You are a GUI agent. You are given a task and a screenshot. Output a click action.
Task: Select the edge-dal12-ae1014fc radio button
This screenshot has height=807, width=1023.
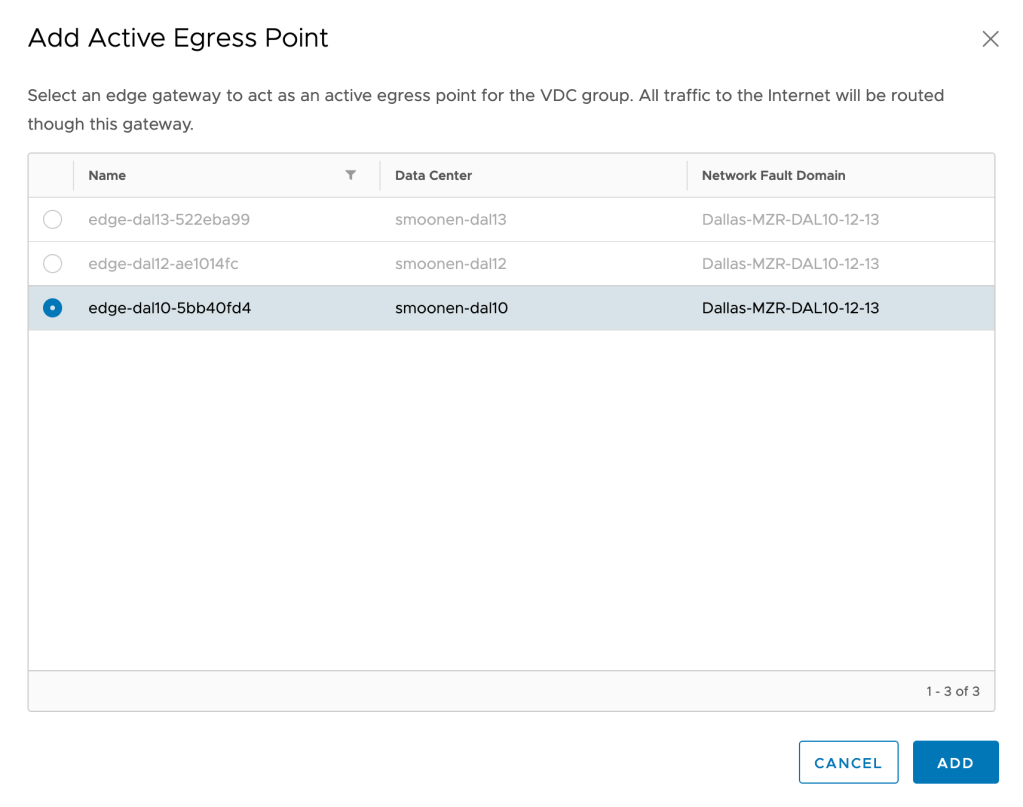[53, 264]
